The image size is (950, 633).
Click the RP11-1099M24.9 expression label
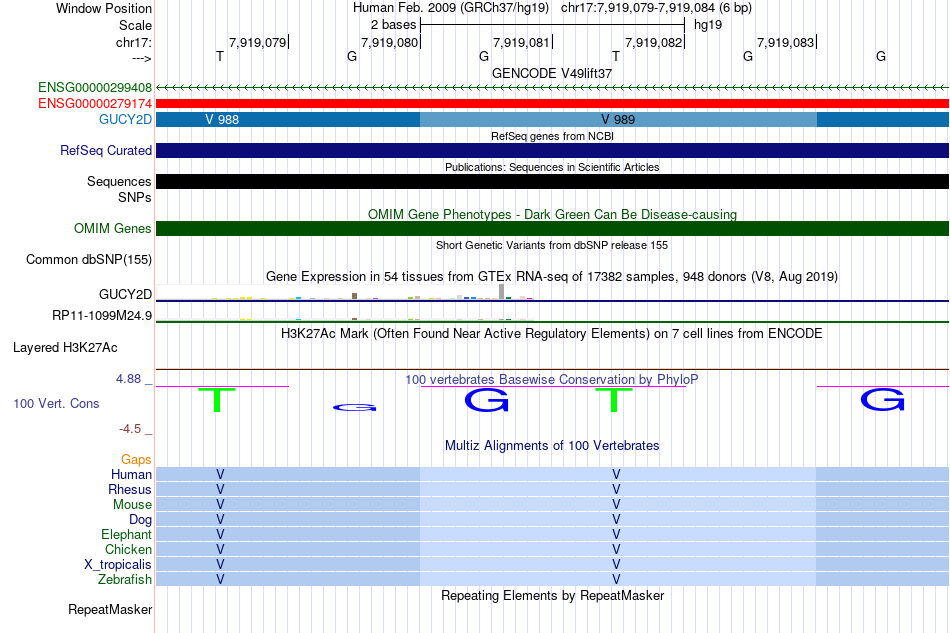102,316
